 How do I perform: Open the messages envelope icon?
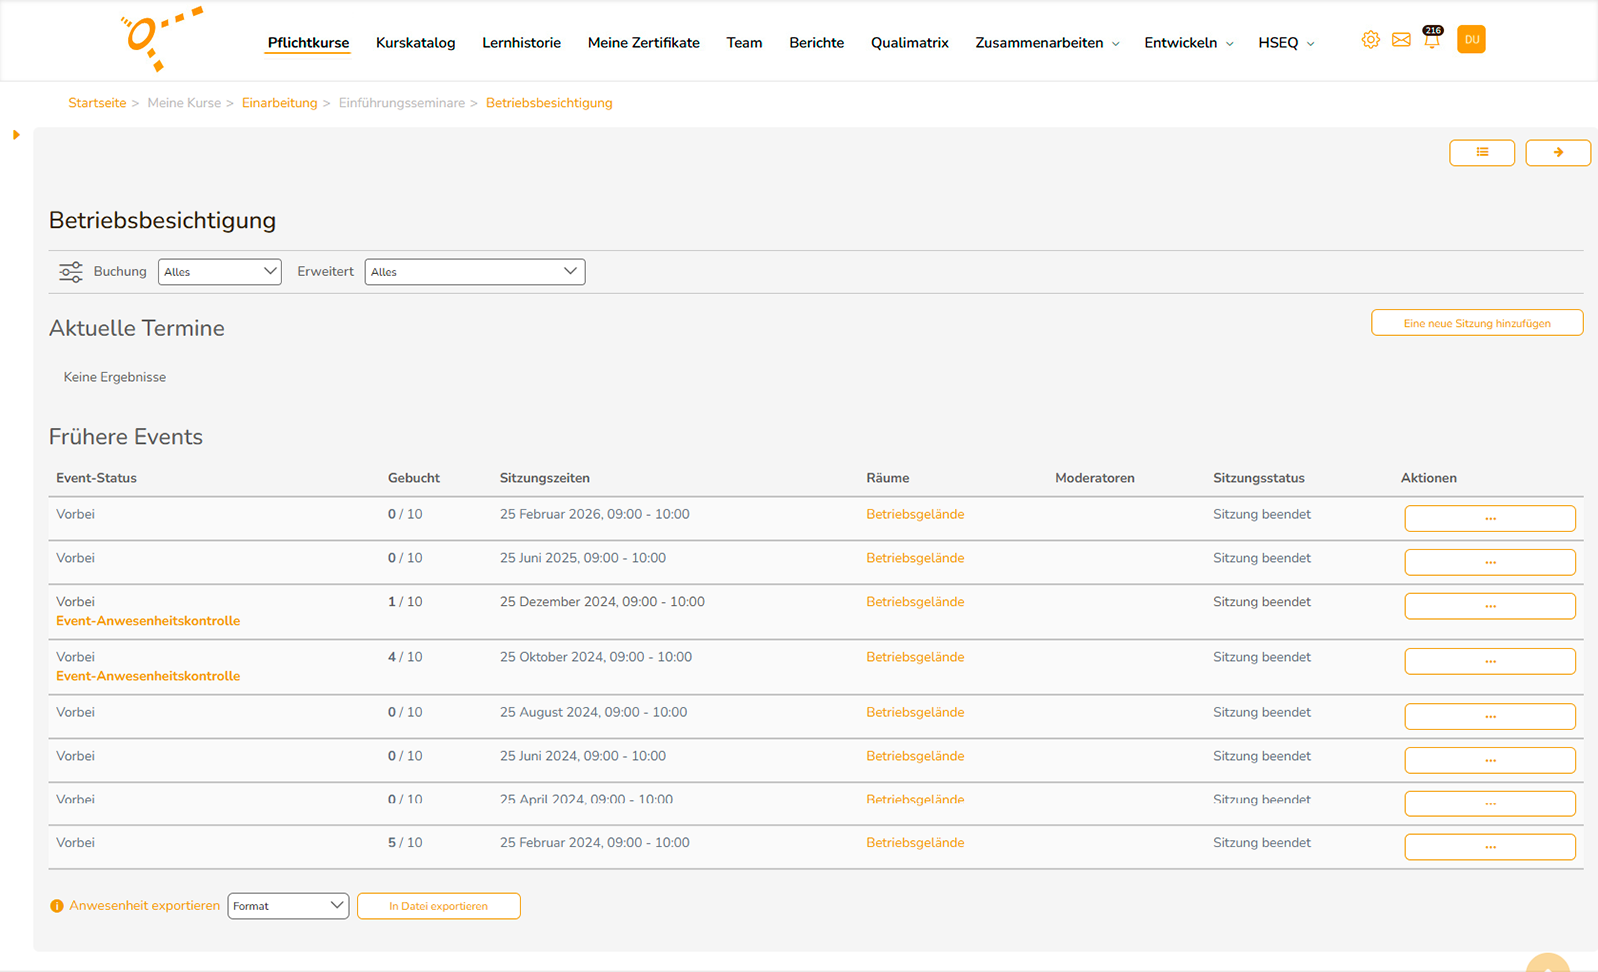pos(1401,40)
